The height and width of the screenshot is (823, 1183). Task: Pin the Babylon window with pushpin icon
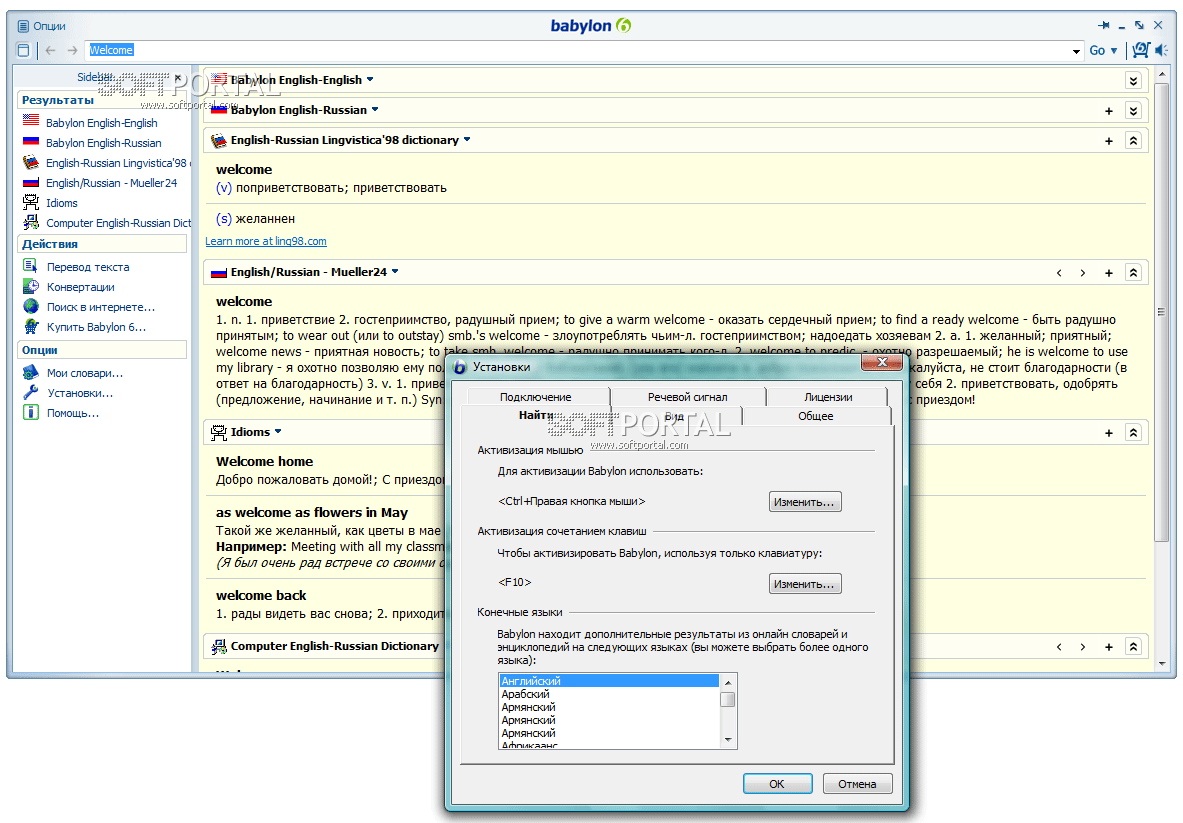pyautogui.click(x=1104, y=25)
